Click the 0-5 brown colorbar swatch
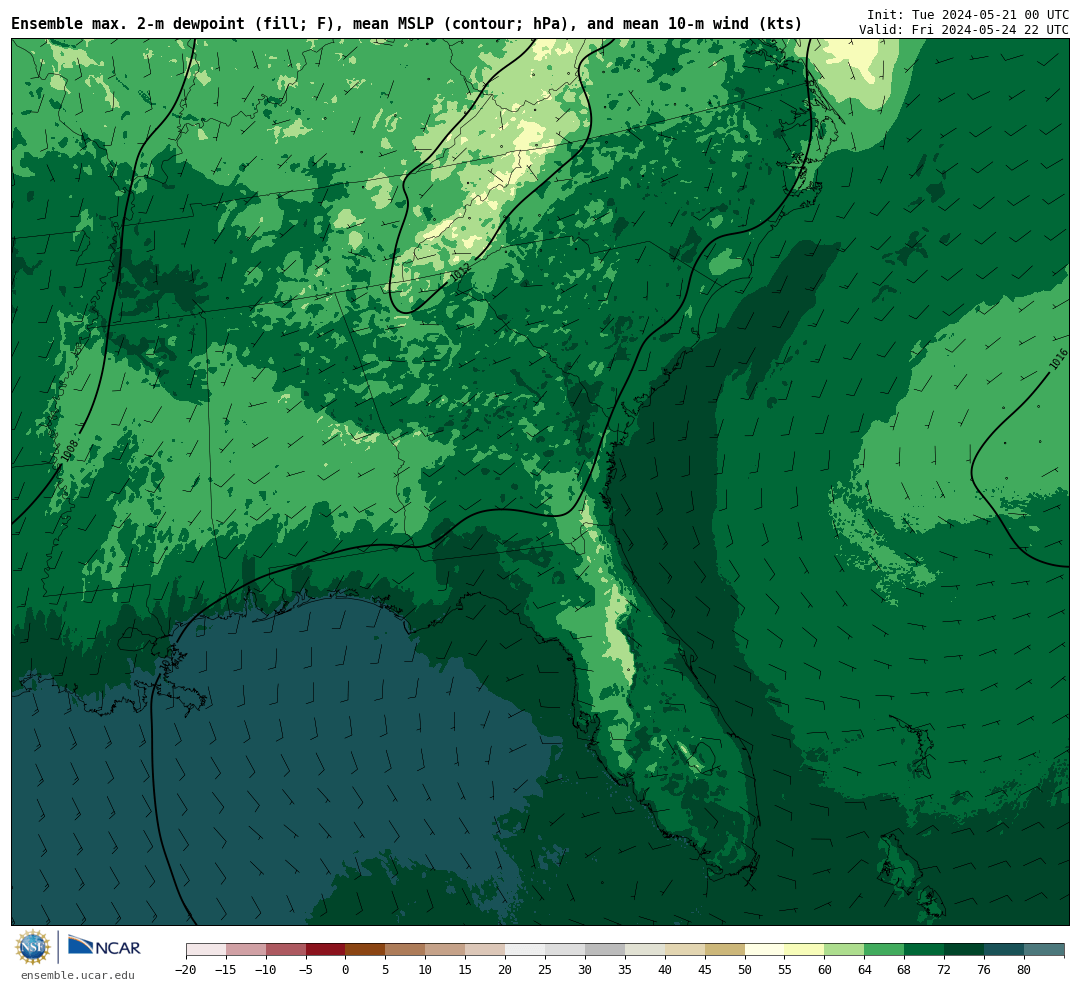 [365, 950]
